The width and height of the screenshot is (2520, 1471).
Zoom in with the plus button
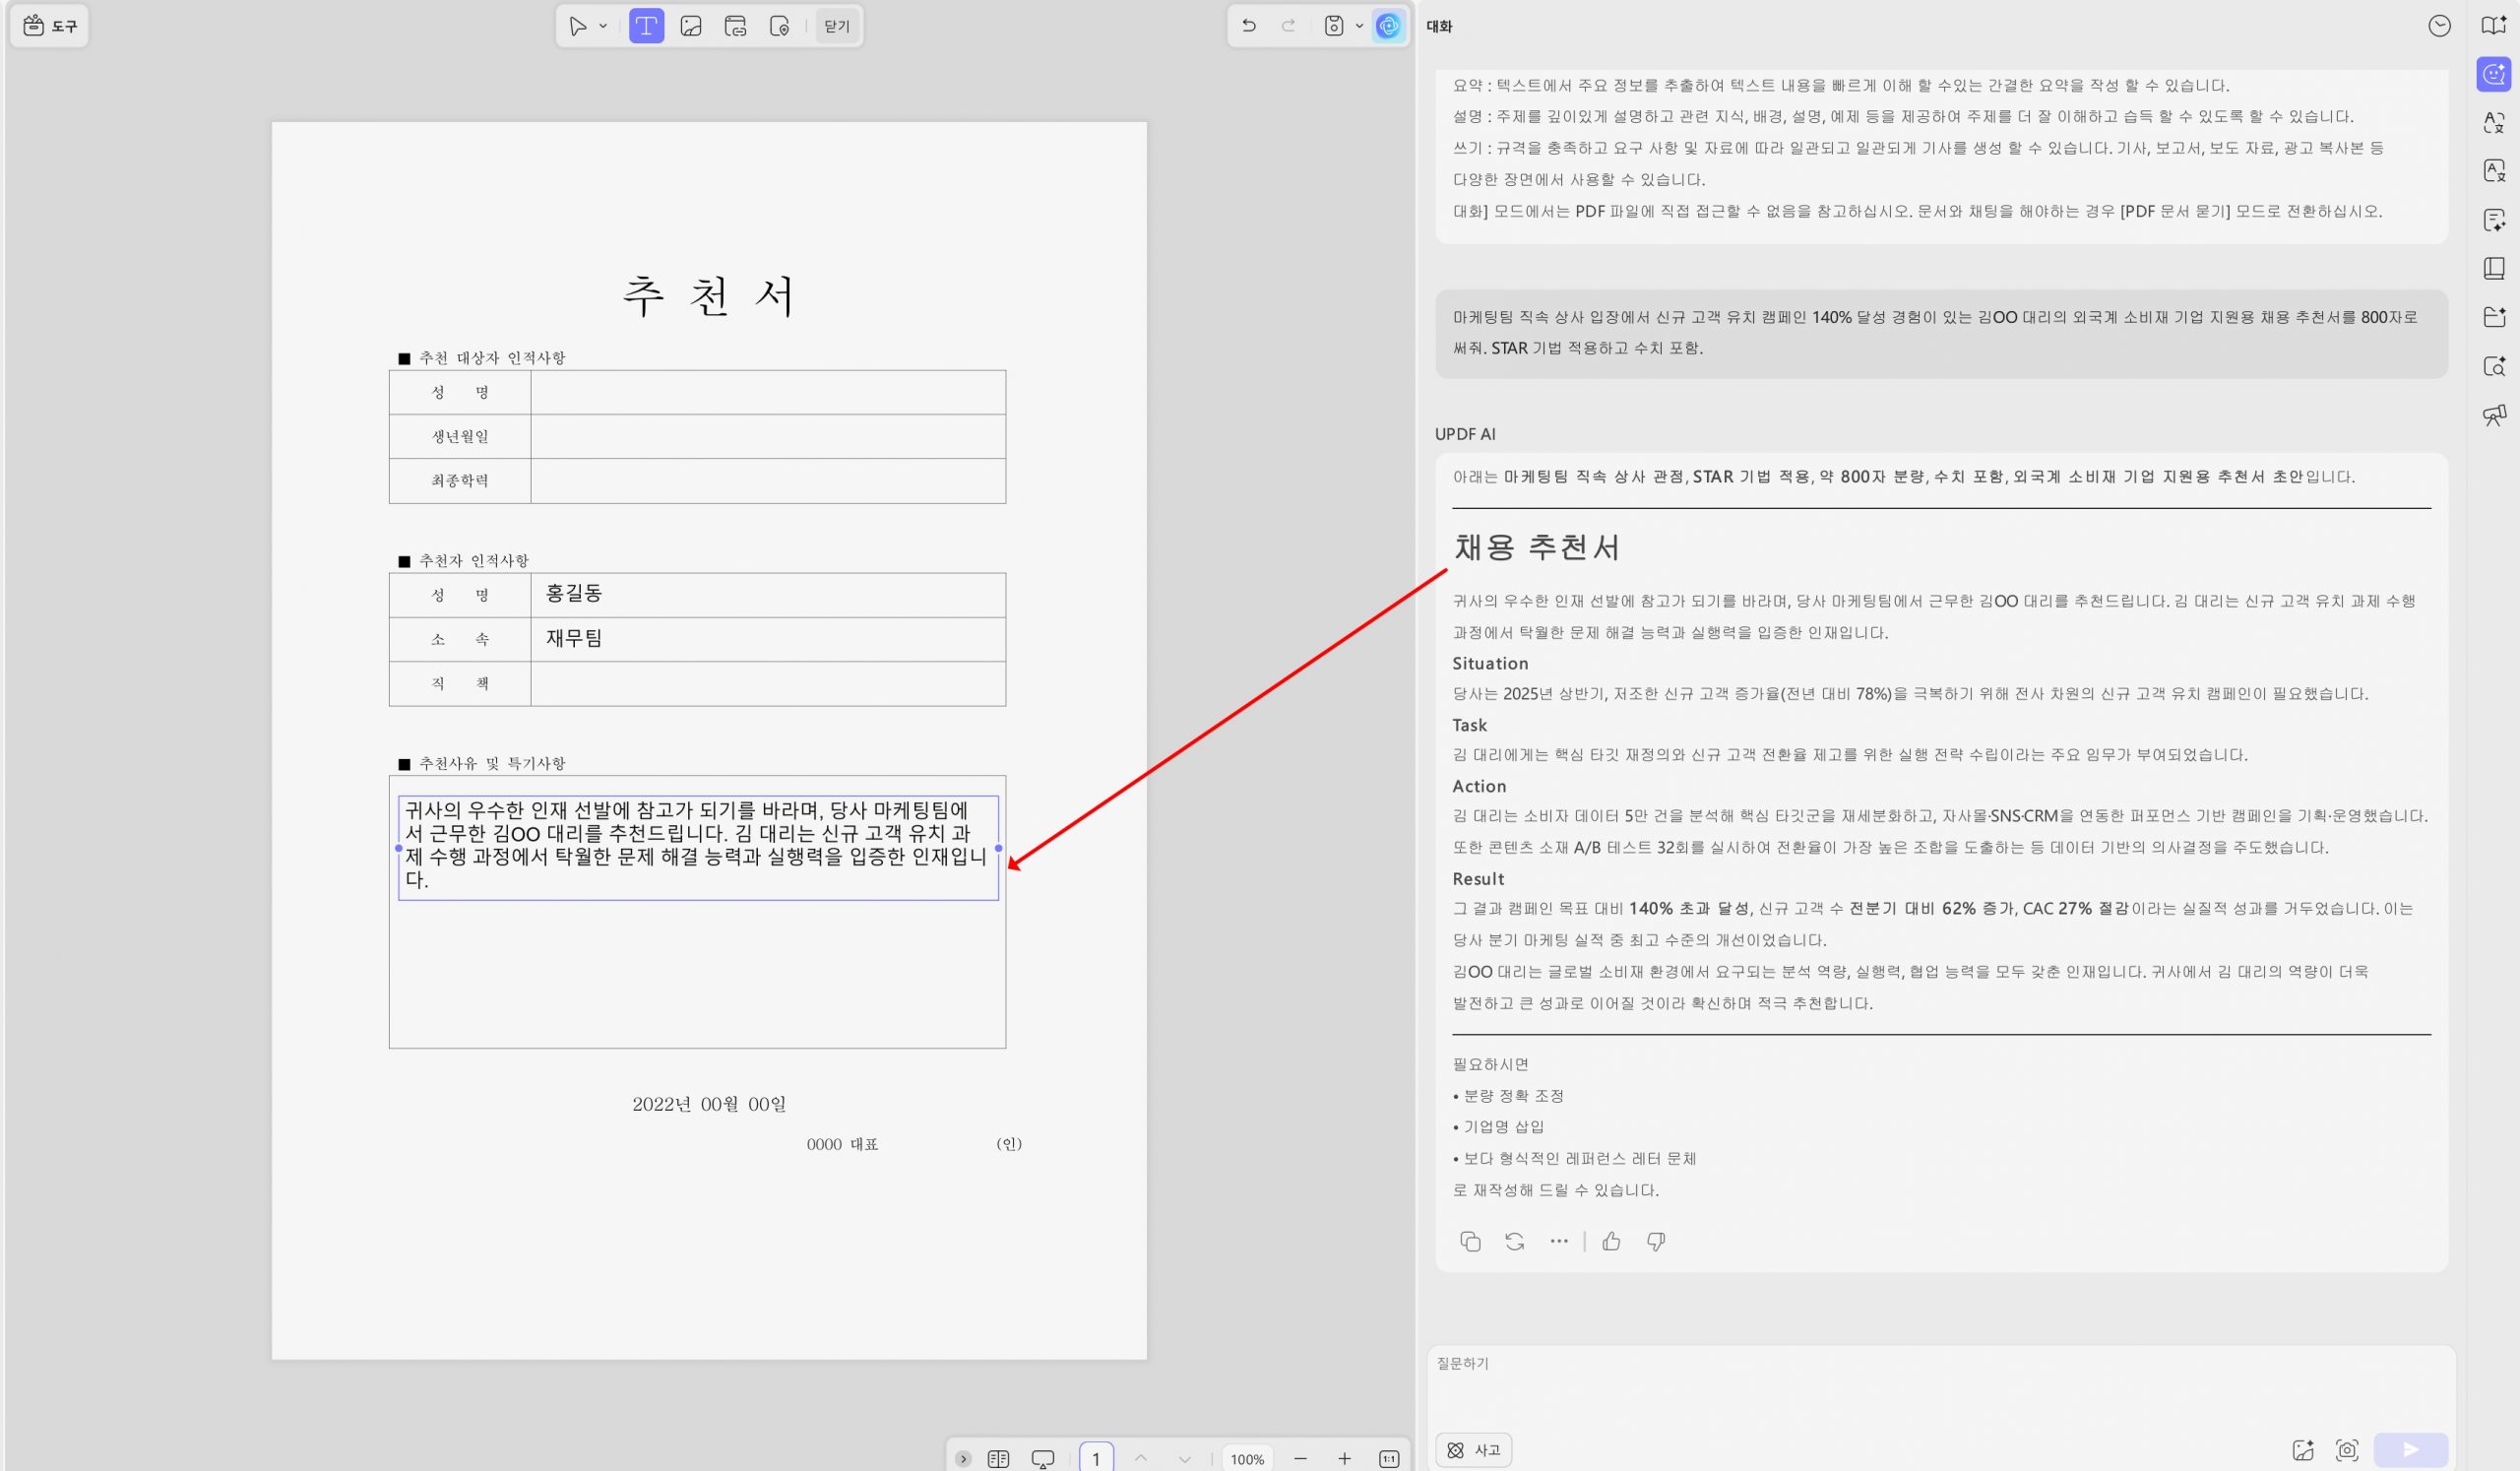pyautogui.click(x=1344, y=1459)
